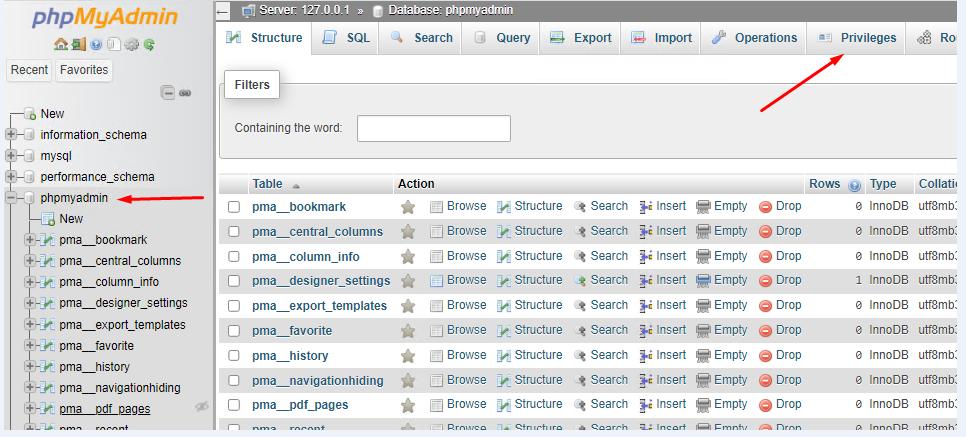
Task: Sort by the Table column header
Action: tap(267, 184)
